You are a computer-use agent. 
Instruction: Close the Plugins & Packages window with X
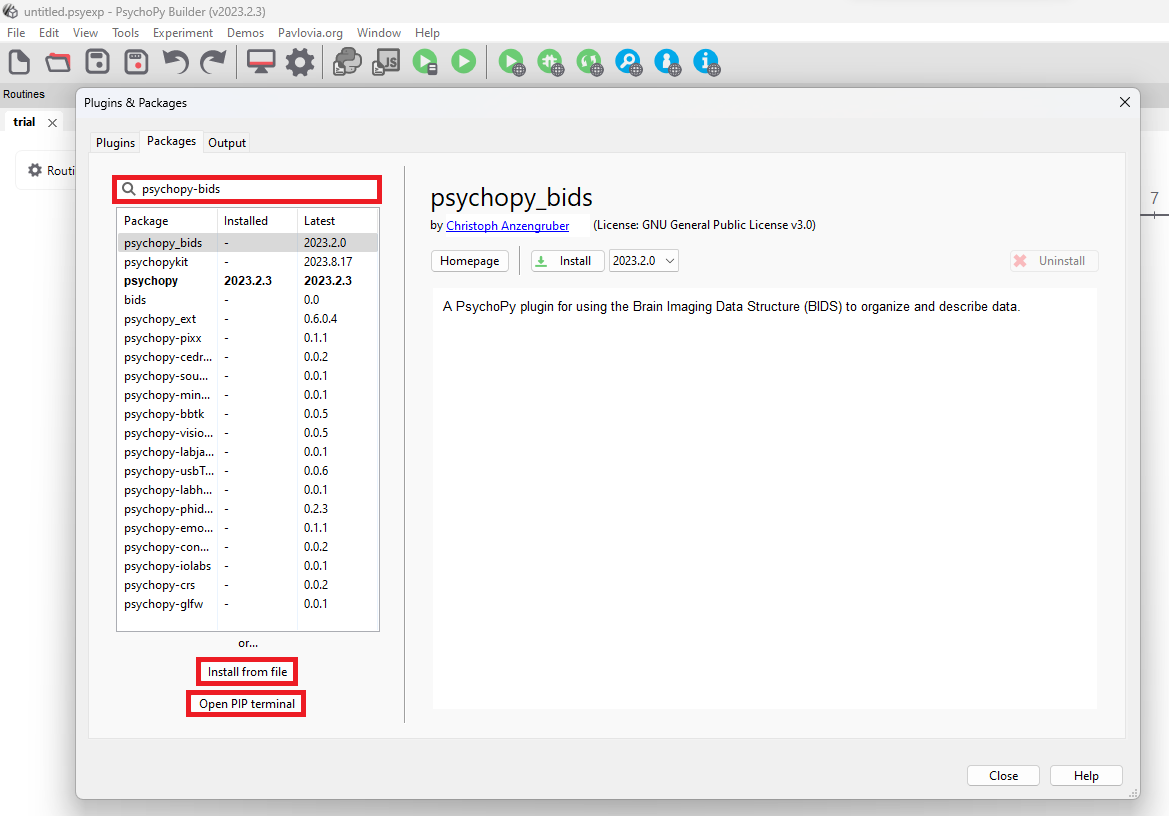pos(1125,102)
